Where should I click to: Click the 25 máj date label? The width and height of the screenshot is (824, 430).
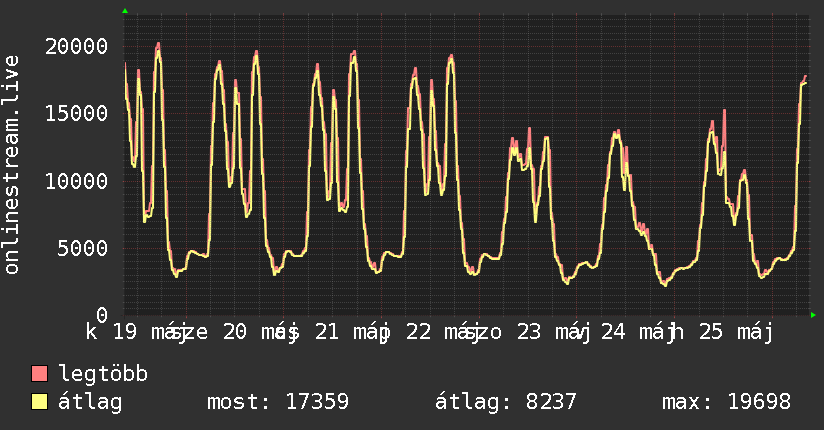pyautogui.click(x=736, y=333)
